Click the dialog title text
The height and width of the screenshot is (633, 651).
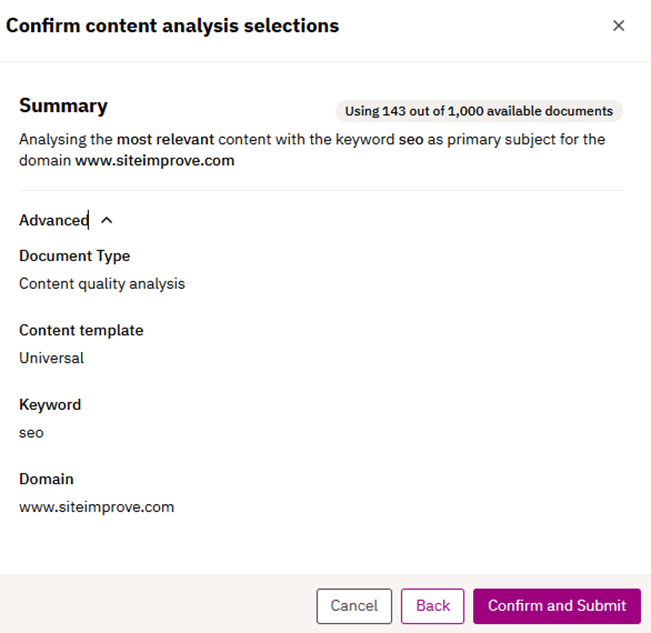pyautogui.click(x=172, y=26)
